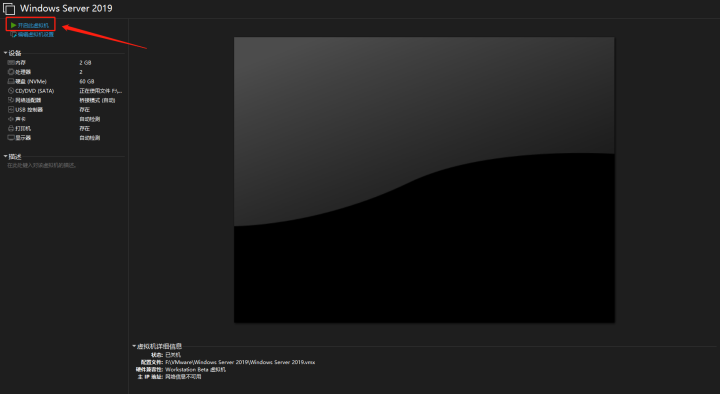The image size is (720, 394).
Task: Select the CD/DVD (SATA) row label
Action: pyautogui.click(x=35, y=91)
